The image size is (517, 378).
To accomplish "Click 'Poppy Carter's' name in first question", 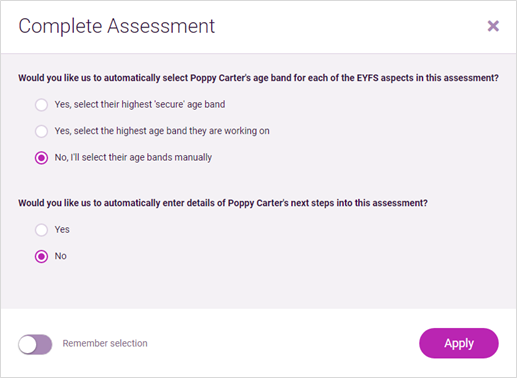I will click(220, 78).
